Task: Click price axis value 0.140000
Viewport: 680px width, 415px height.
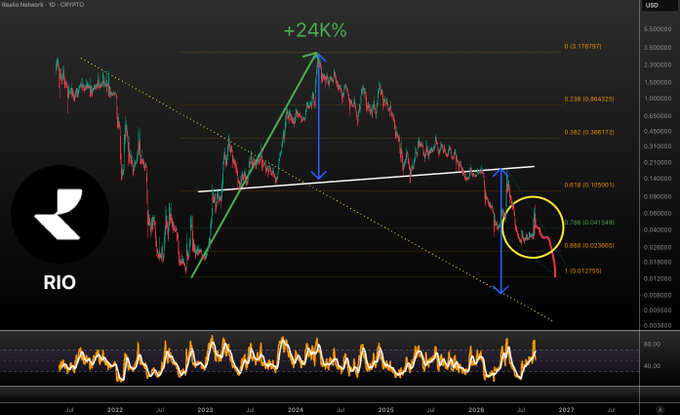Action: pyautogui.click(x=657, y=179)
